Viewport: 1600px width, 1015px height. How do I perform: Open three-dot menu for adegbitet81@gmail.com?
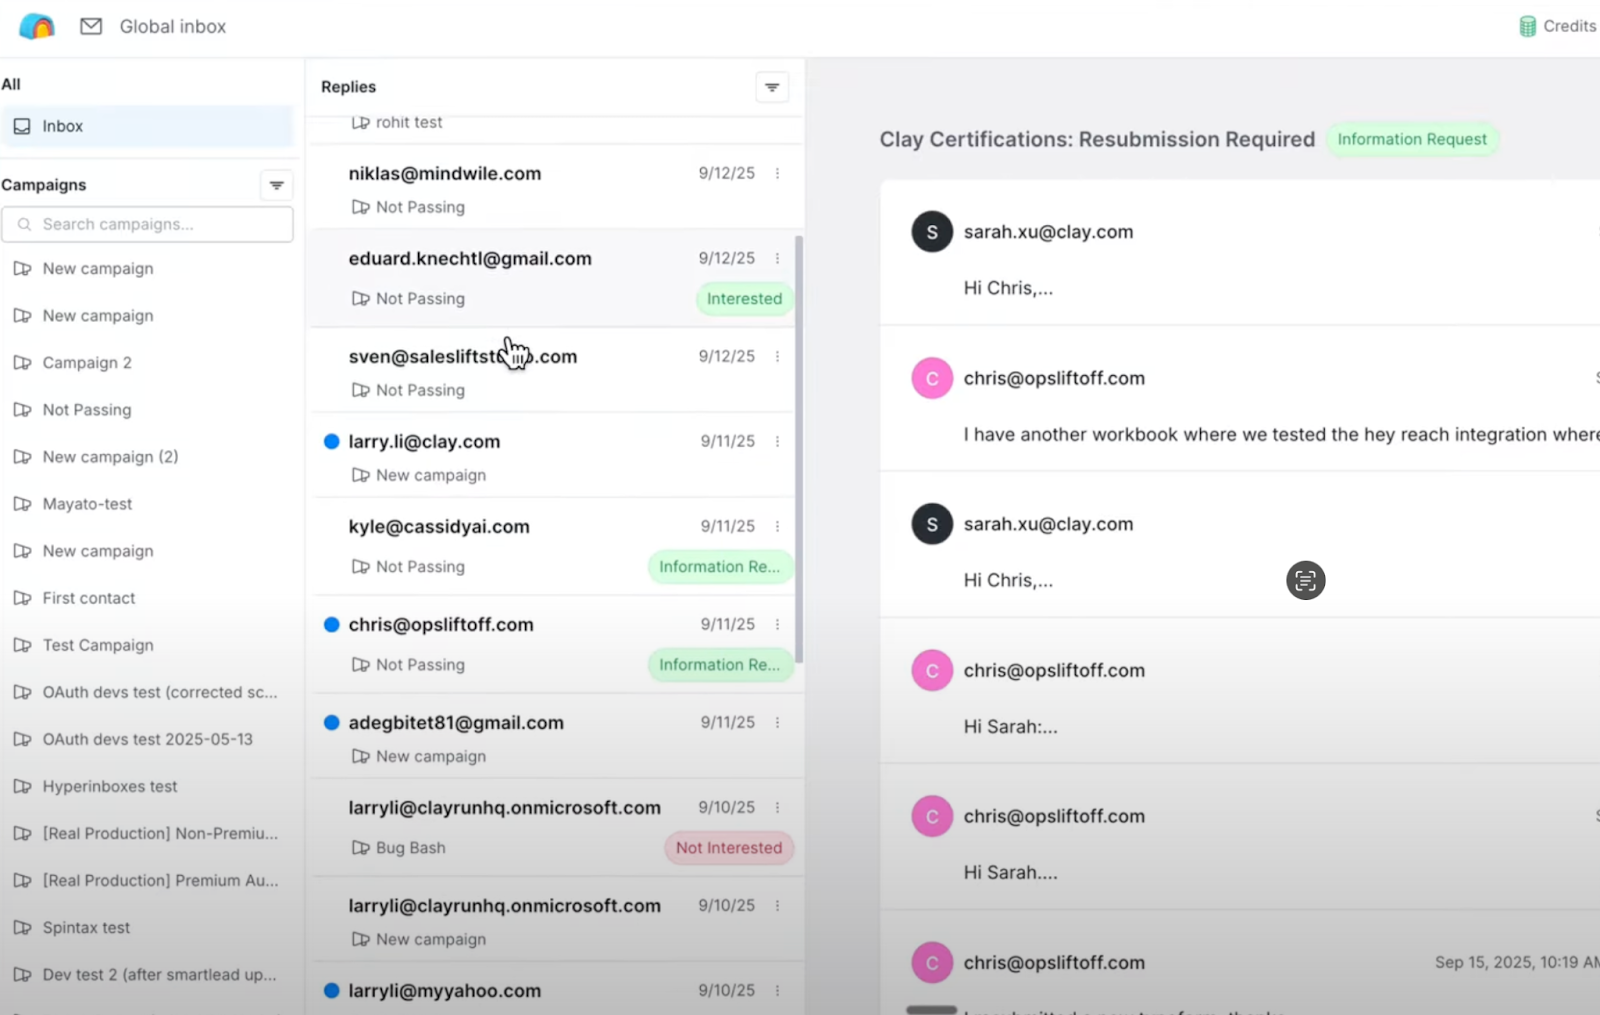coord(777,722)
